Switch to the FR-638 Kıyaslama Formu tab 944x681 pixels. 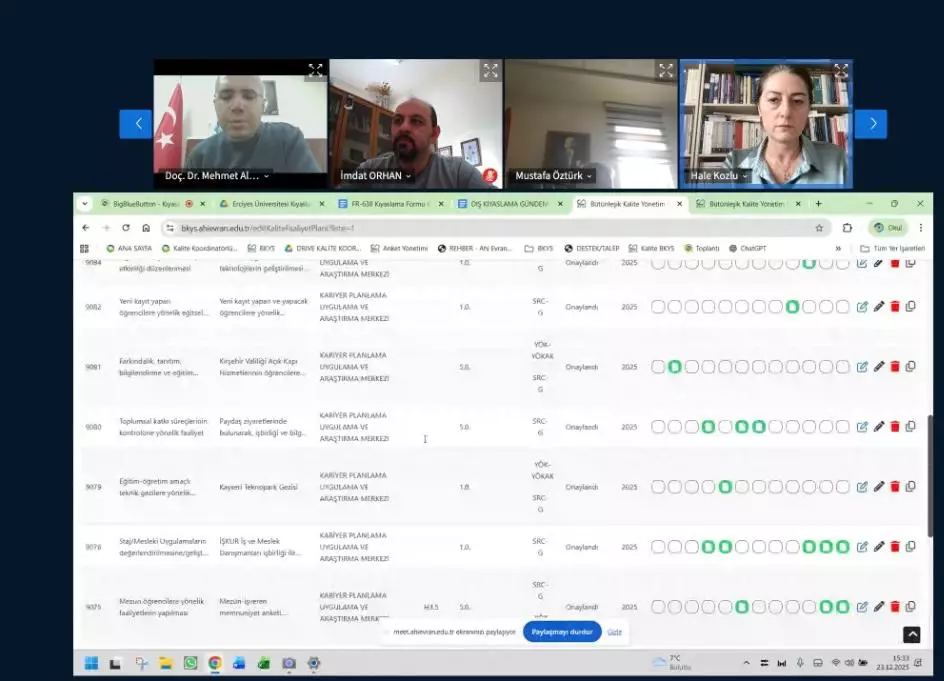[x=383, y=203]
